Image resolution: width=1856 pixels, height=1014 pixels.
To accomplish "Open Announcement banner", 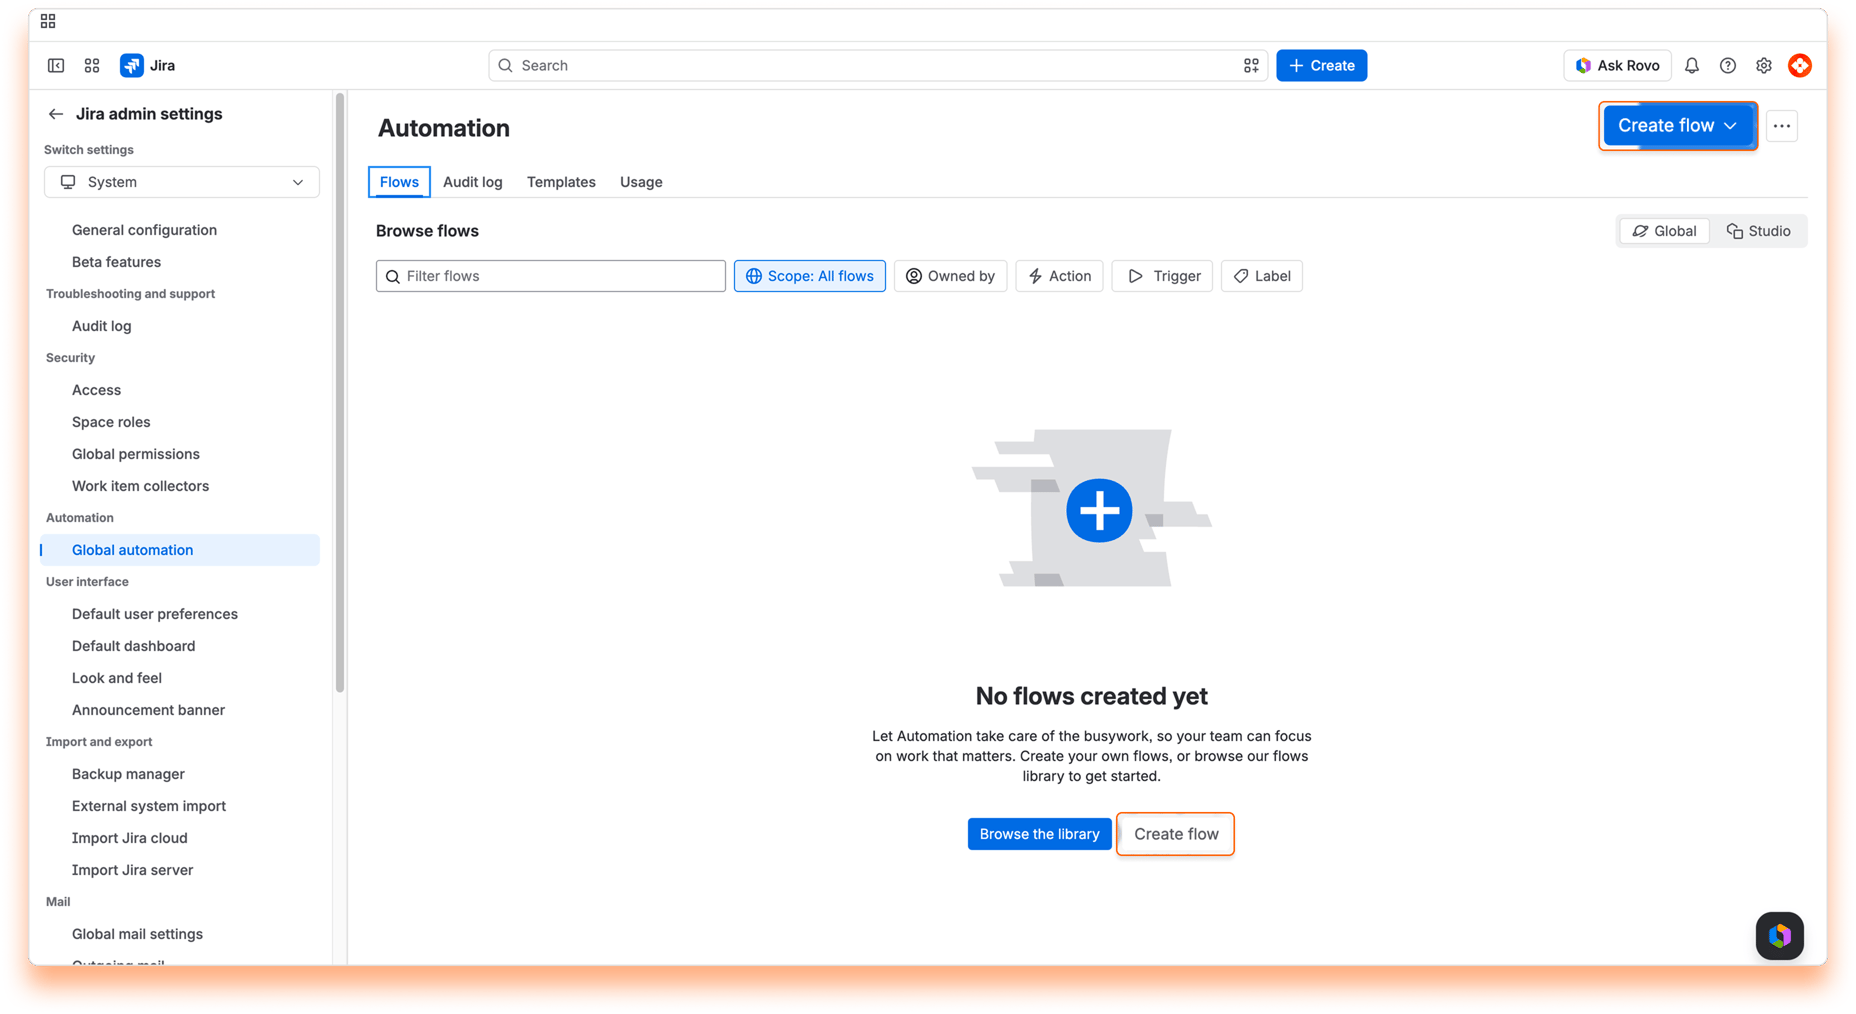I will pos(180,710).
